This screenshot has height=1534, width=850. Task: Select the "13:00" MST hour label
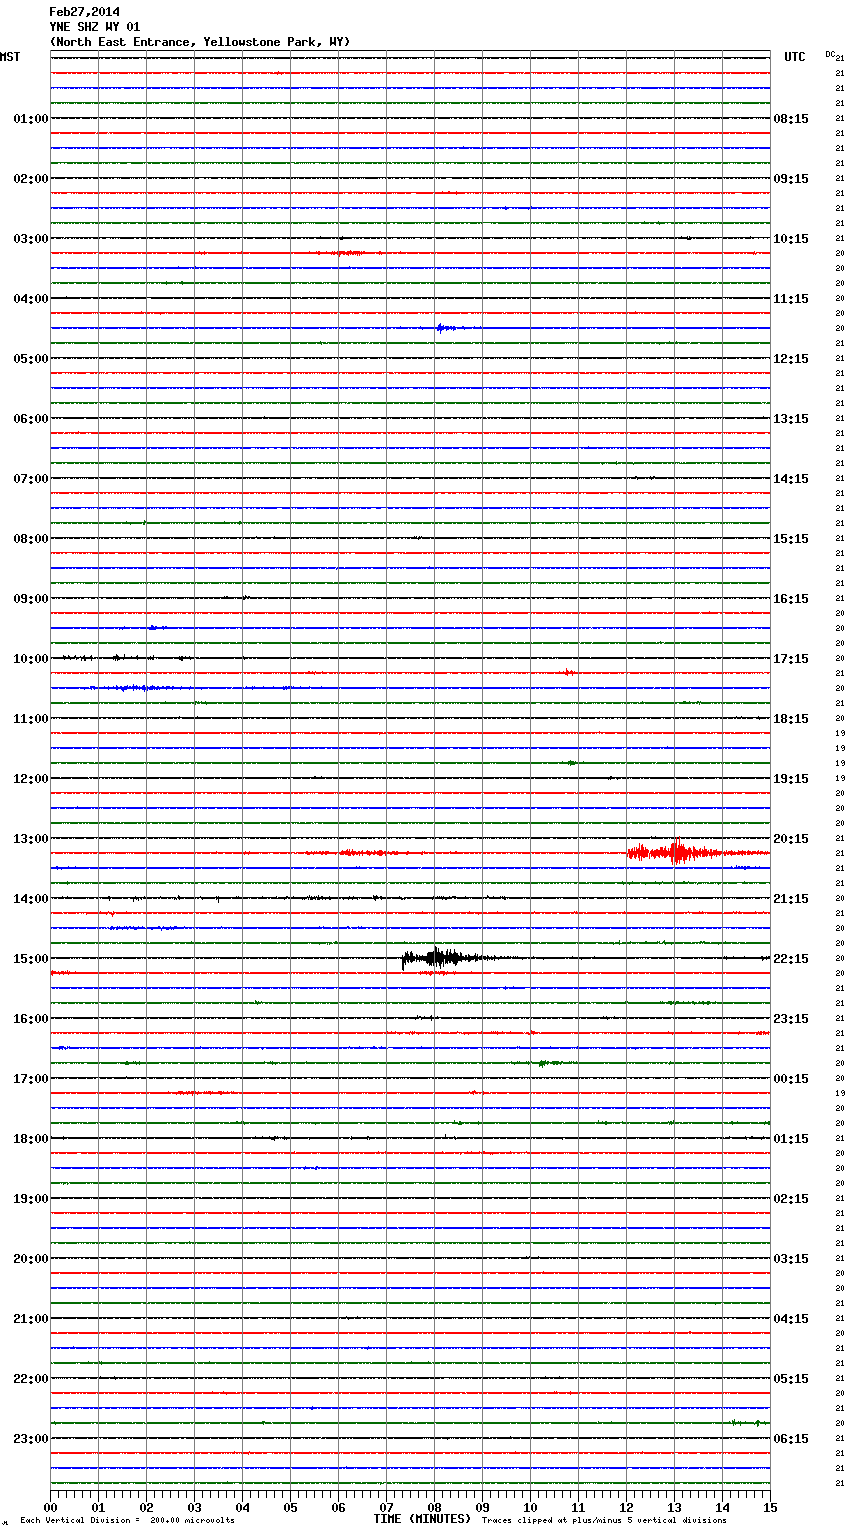(x=31, y=839)
